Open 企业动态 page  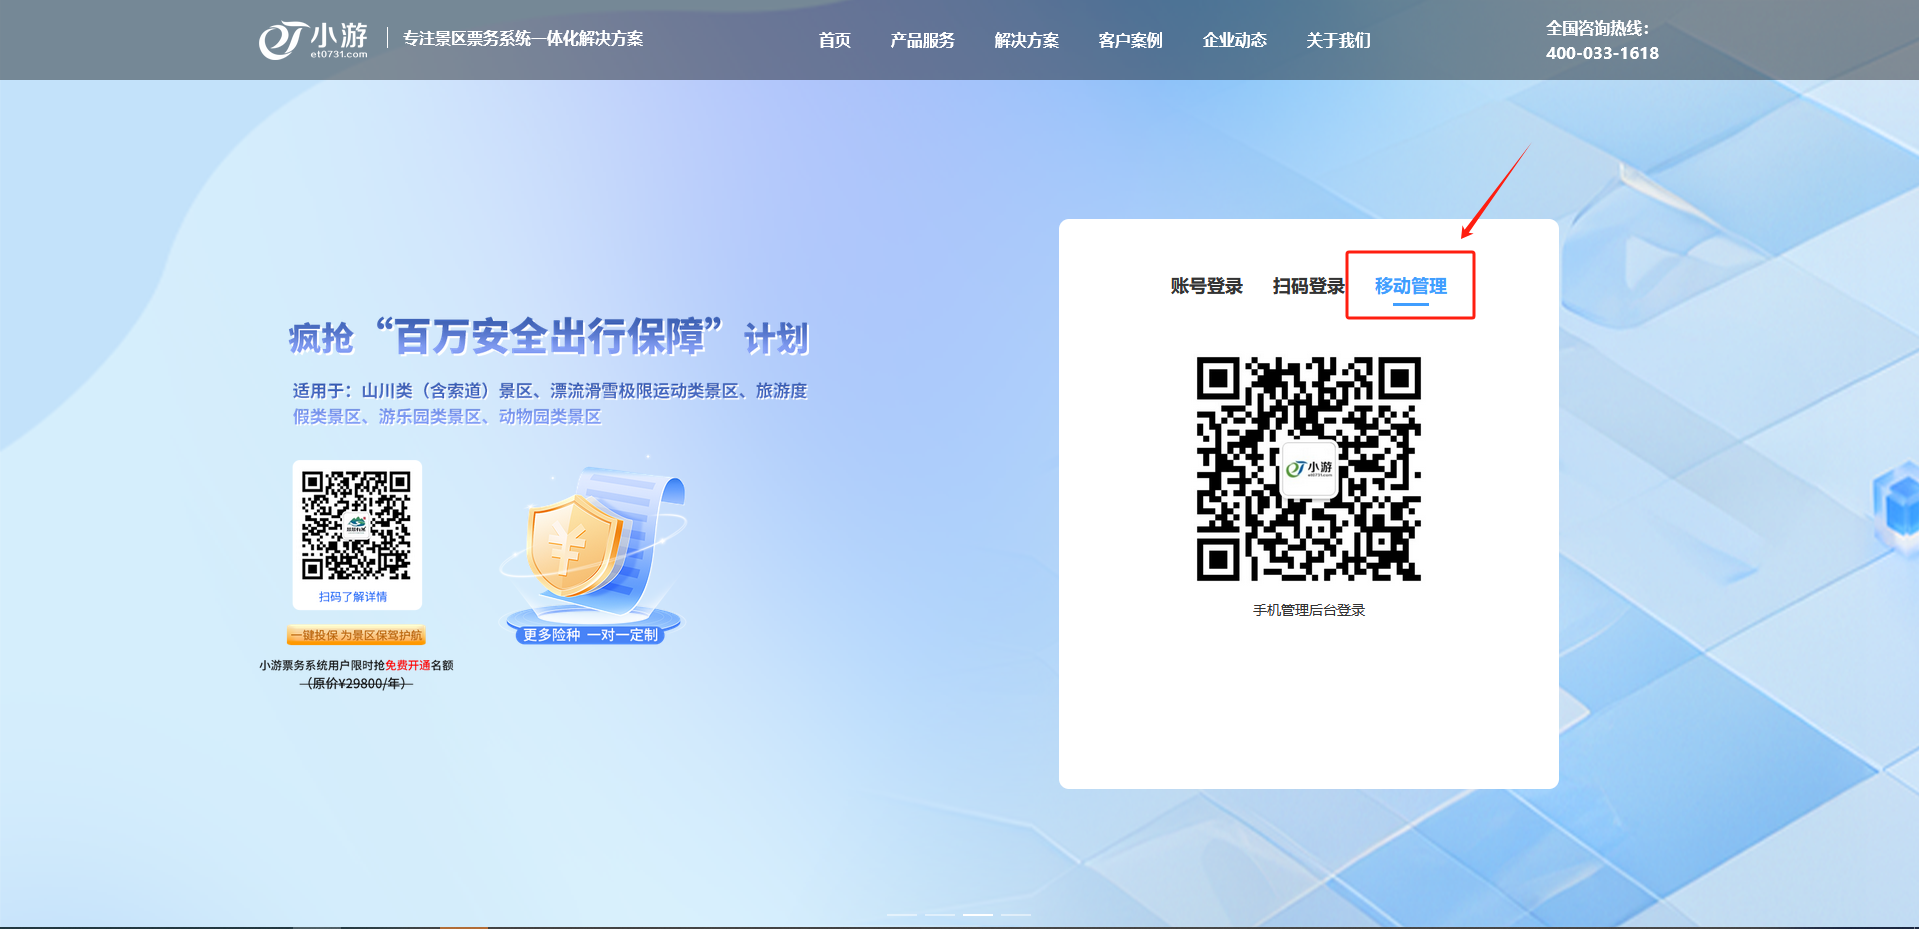click(1234, 40)
